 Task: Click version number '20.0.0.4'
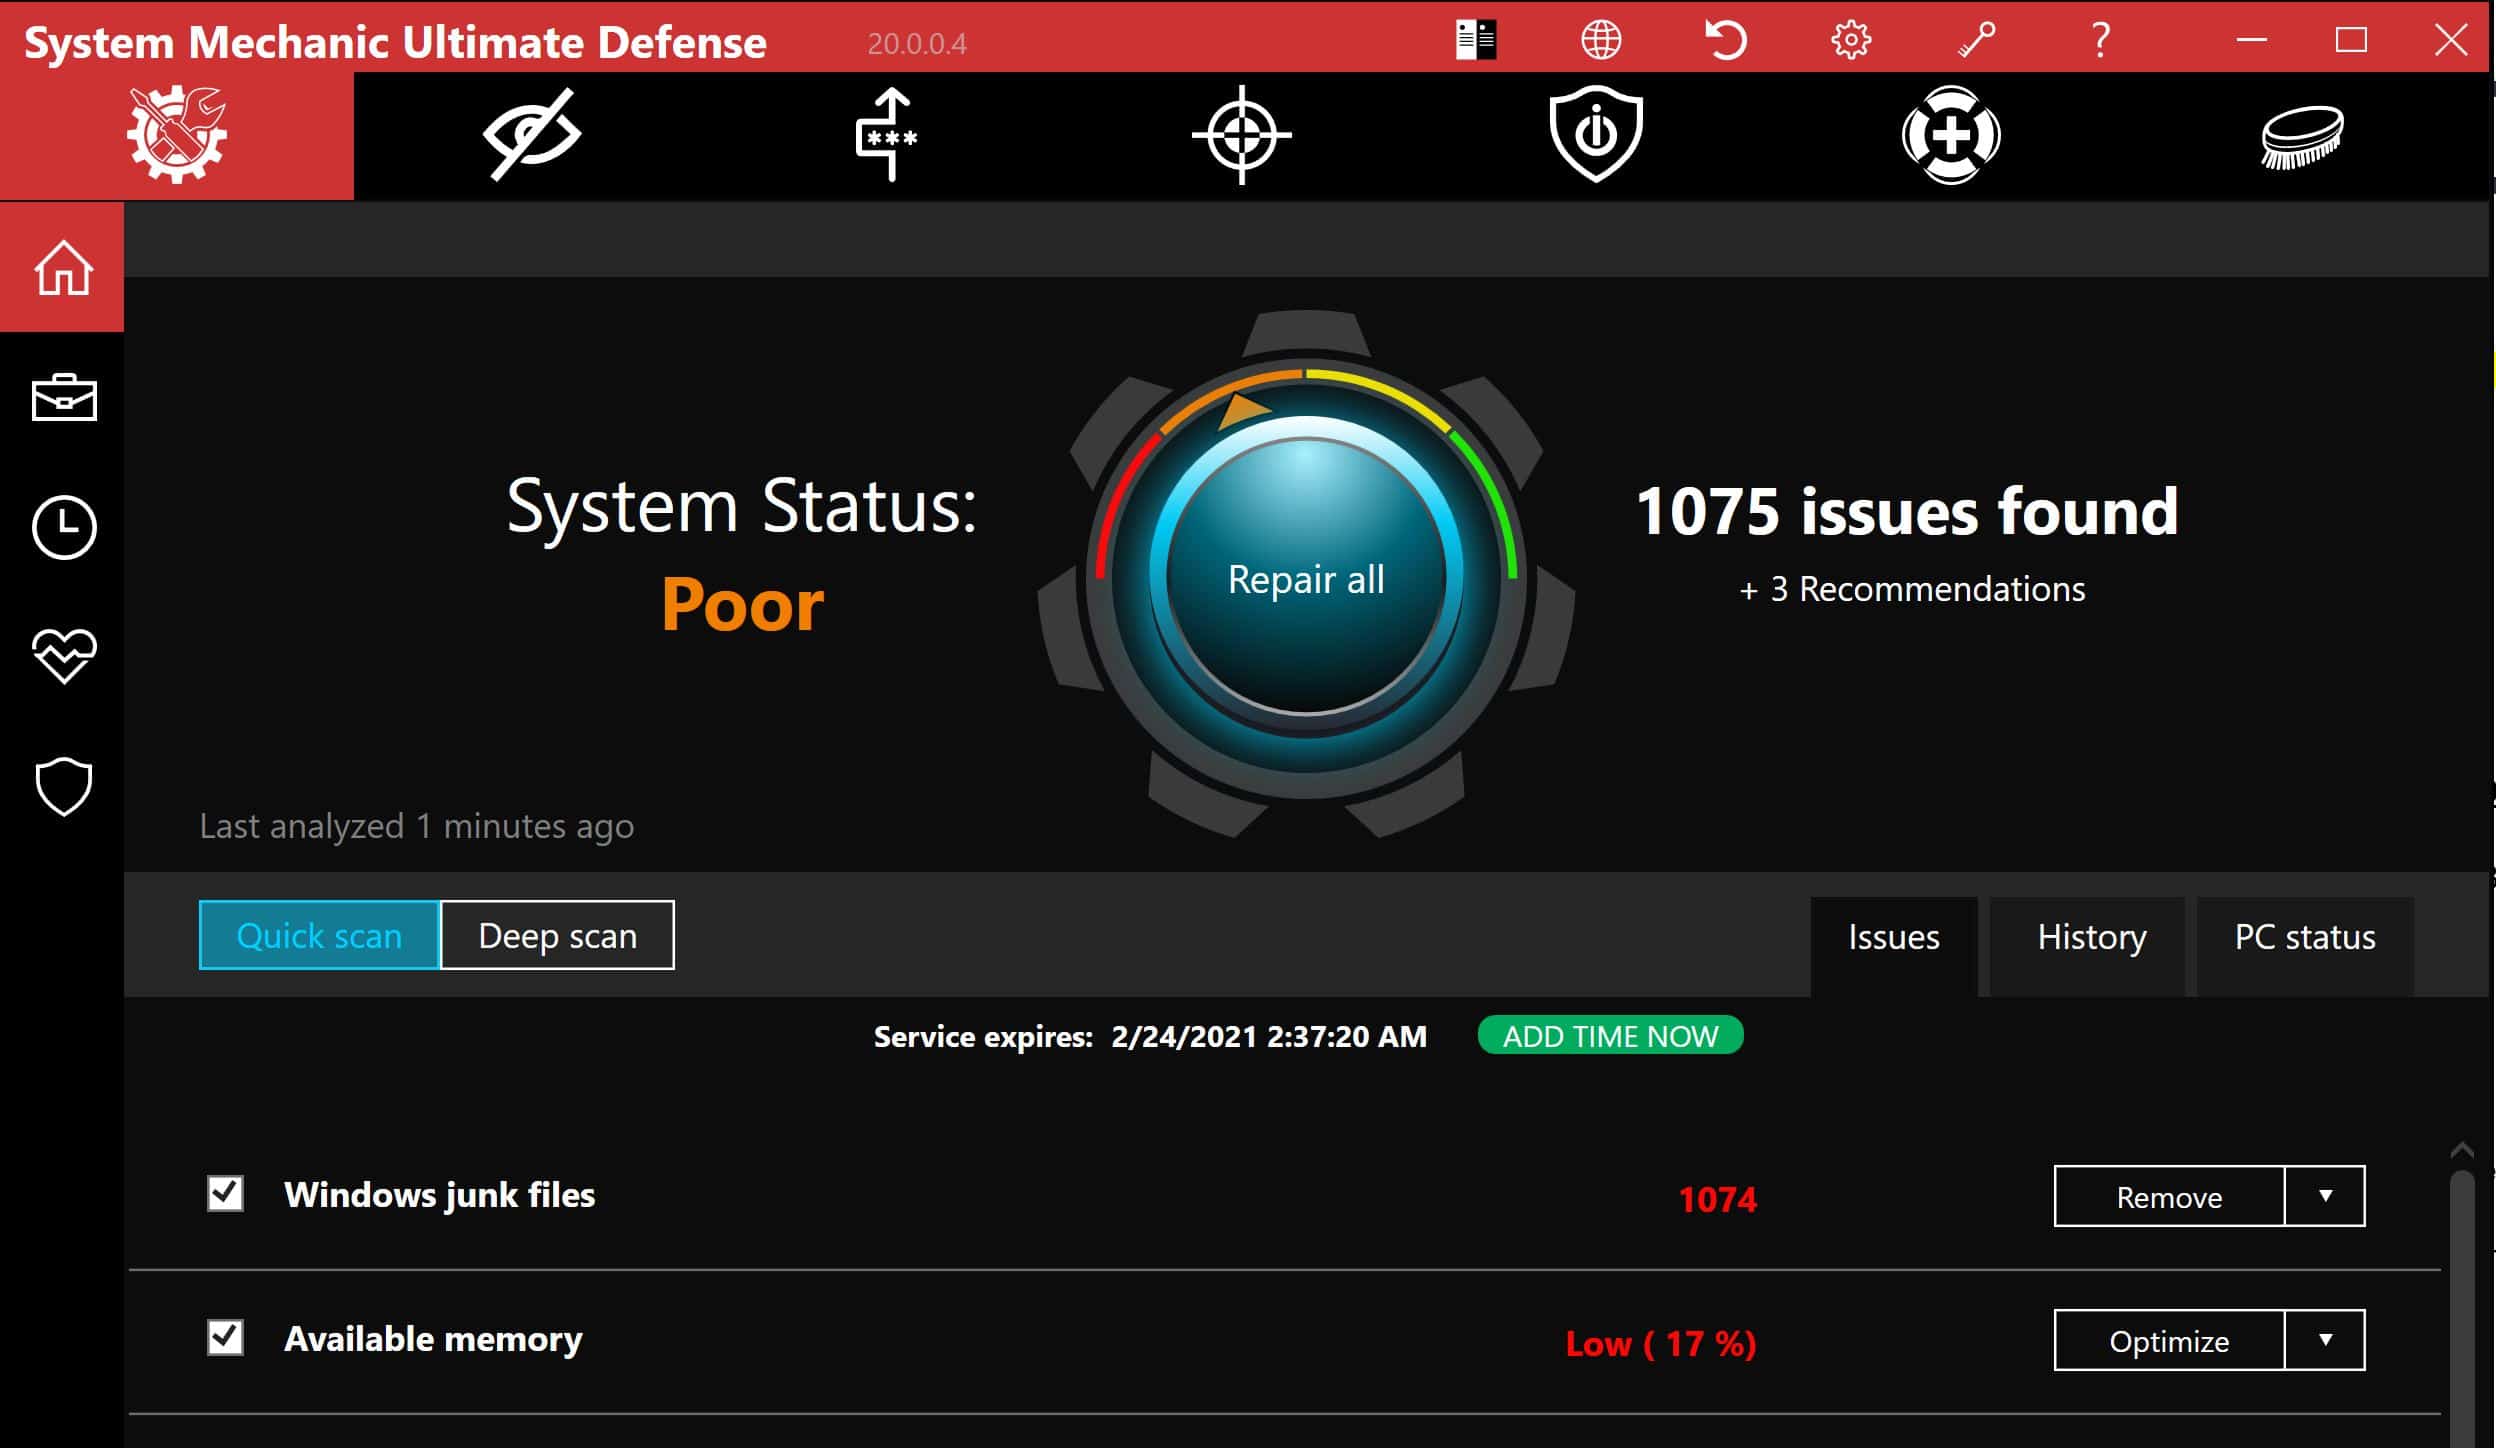pos(917,44)
